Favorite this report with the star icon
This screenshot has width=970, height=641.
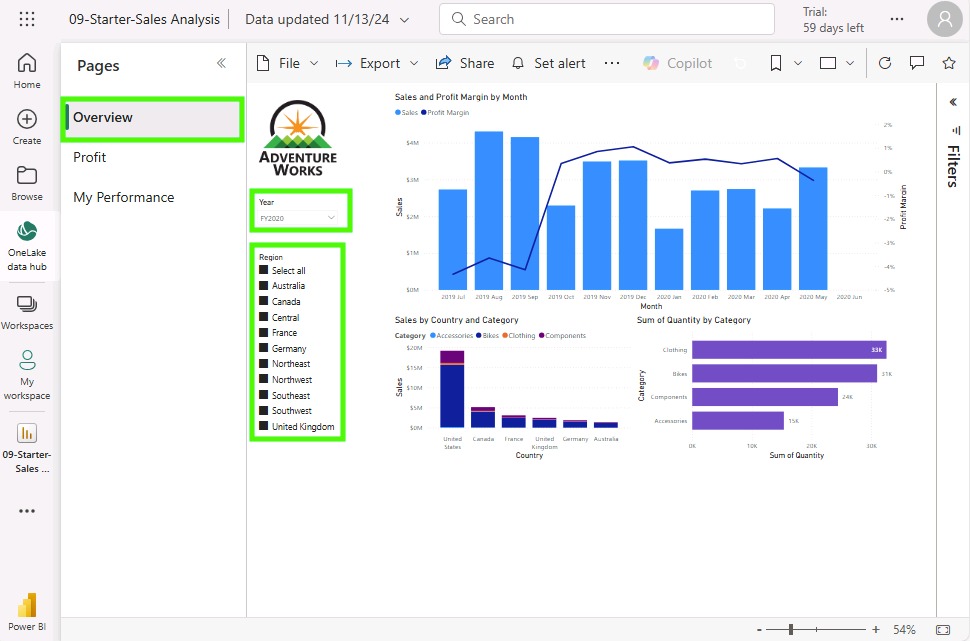point(947,62)
